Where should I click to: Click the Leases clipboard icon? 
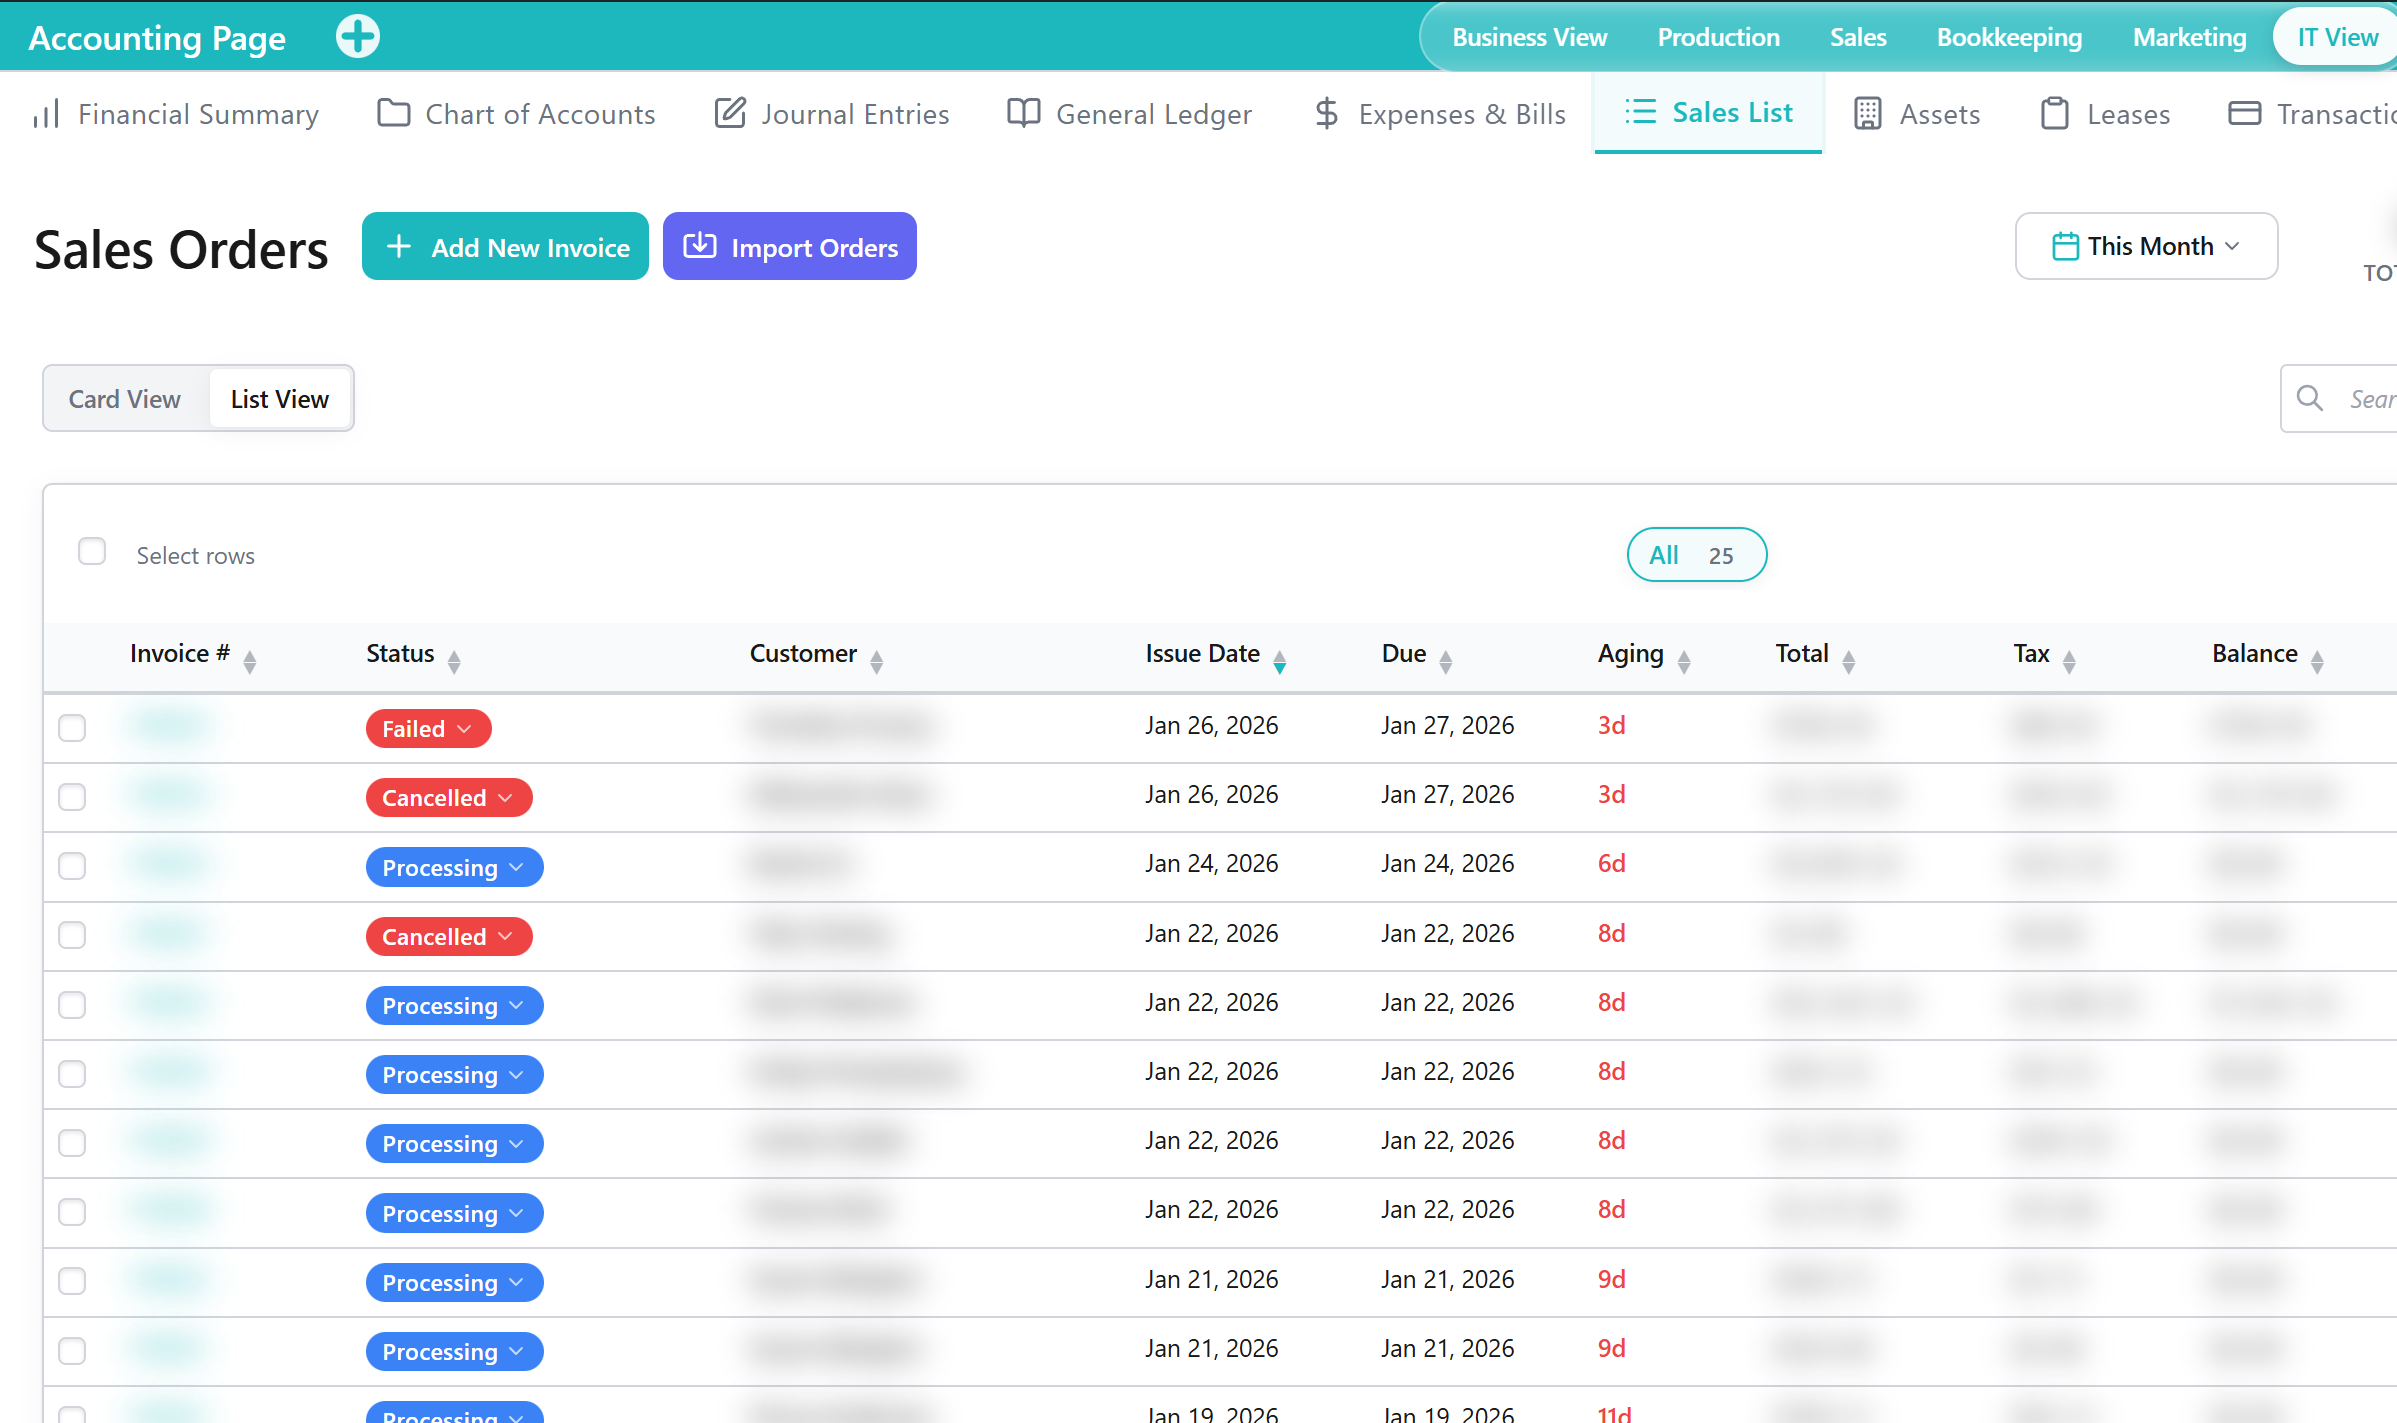(x=2054, y=113)
